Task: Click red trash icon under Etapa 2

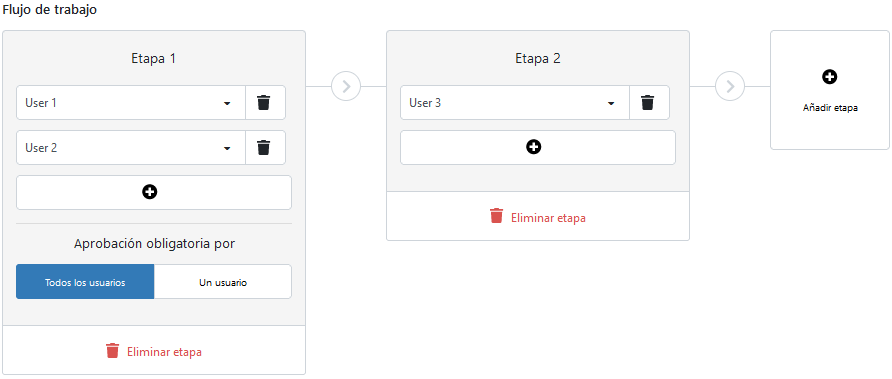Action: (x=497, y=216)
